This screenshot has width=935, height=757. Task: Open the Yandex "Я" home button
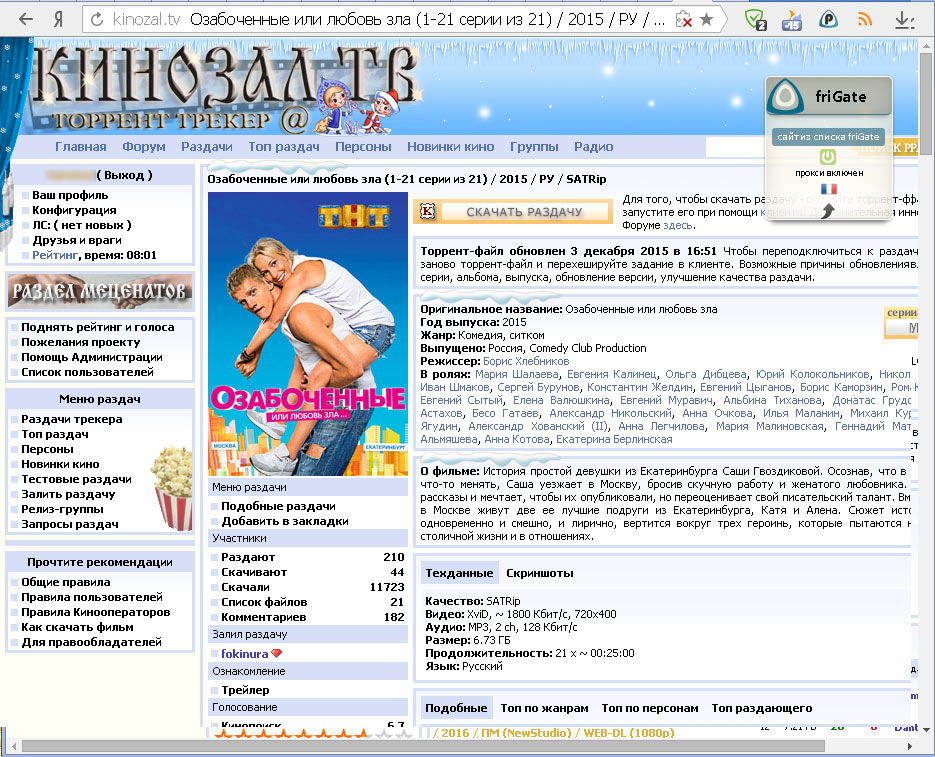click(x=58, y=19)
